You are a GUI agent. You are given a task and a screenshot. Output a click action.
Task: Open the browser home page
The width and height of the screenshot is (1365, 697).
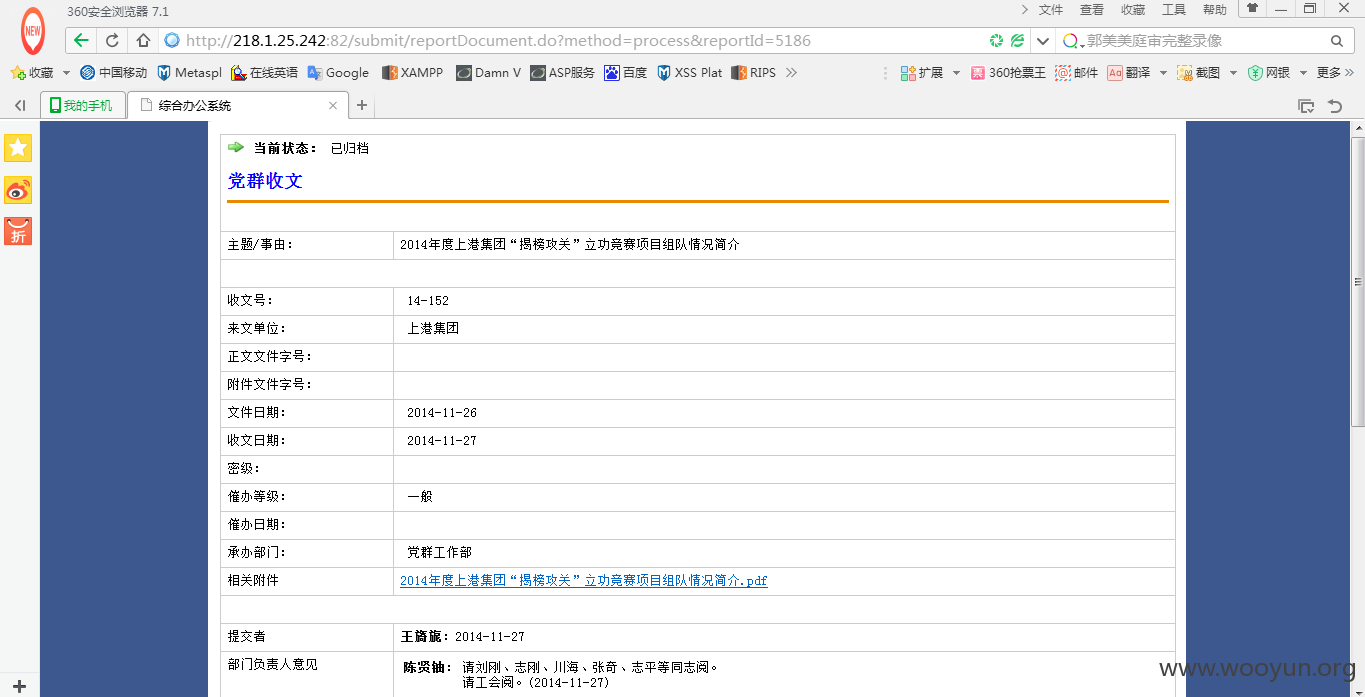click(143, 41)
